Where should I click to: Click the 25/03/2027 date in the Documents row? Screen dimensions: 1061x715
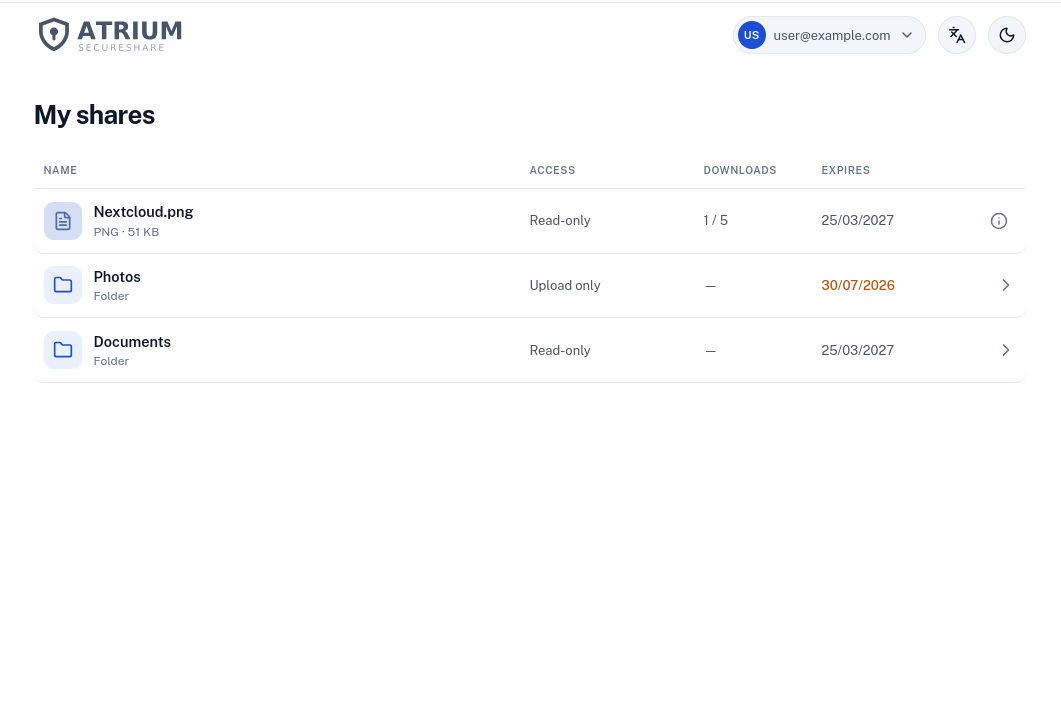857,350
